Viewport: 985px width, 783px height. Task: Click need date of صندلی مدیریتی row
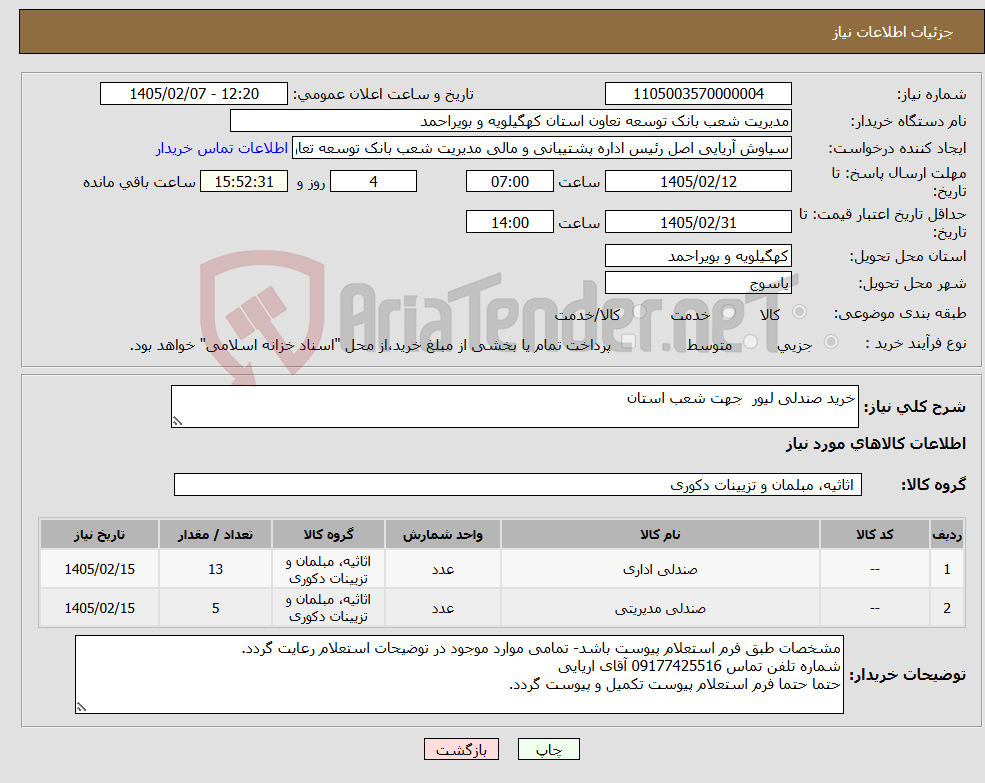[99, 608]
